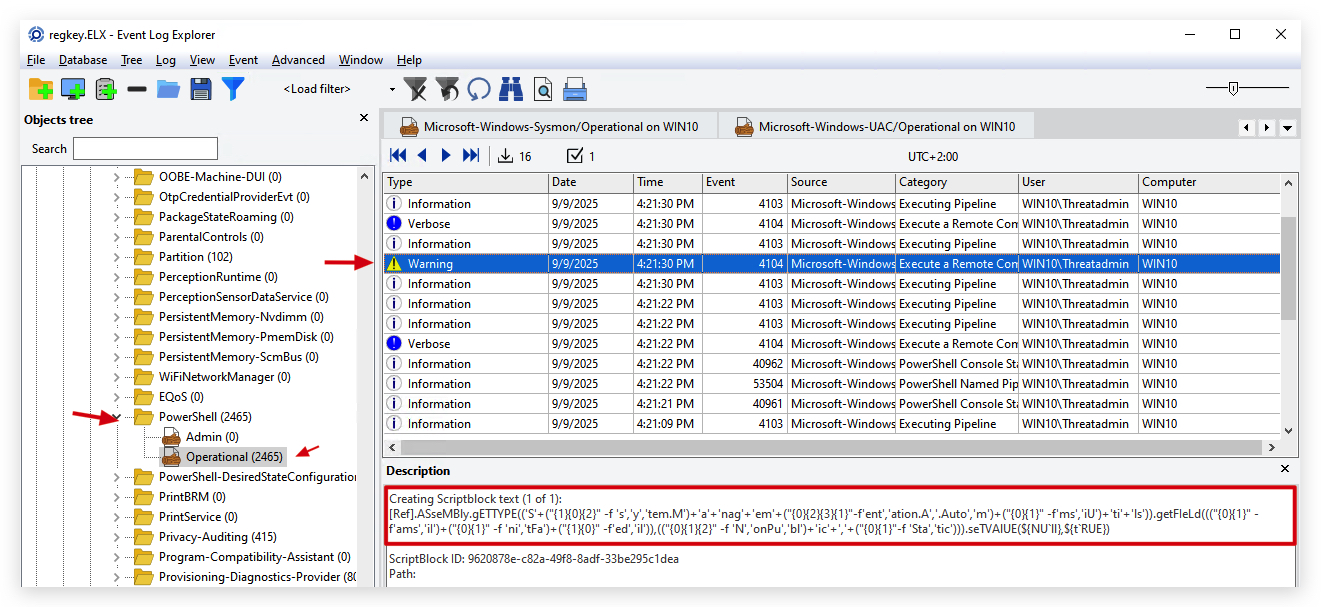Click the Event column header

click(745, 182)
